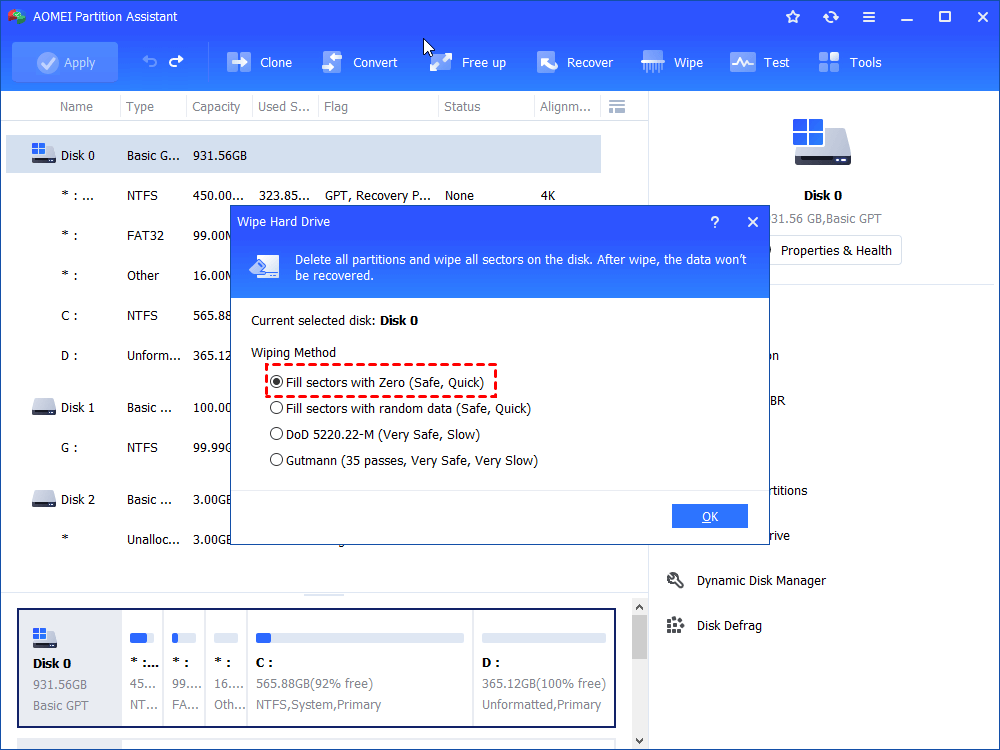This screenshot has width=1000, height=750.
Task: Click the star favorites icon in title bar
Action: pos(793,17)
